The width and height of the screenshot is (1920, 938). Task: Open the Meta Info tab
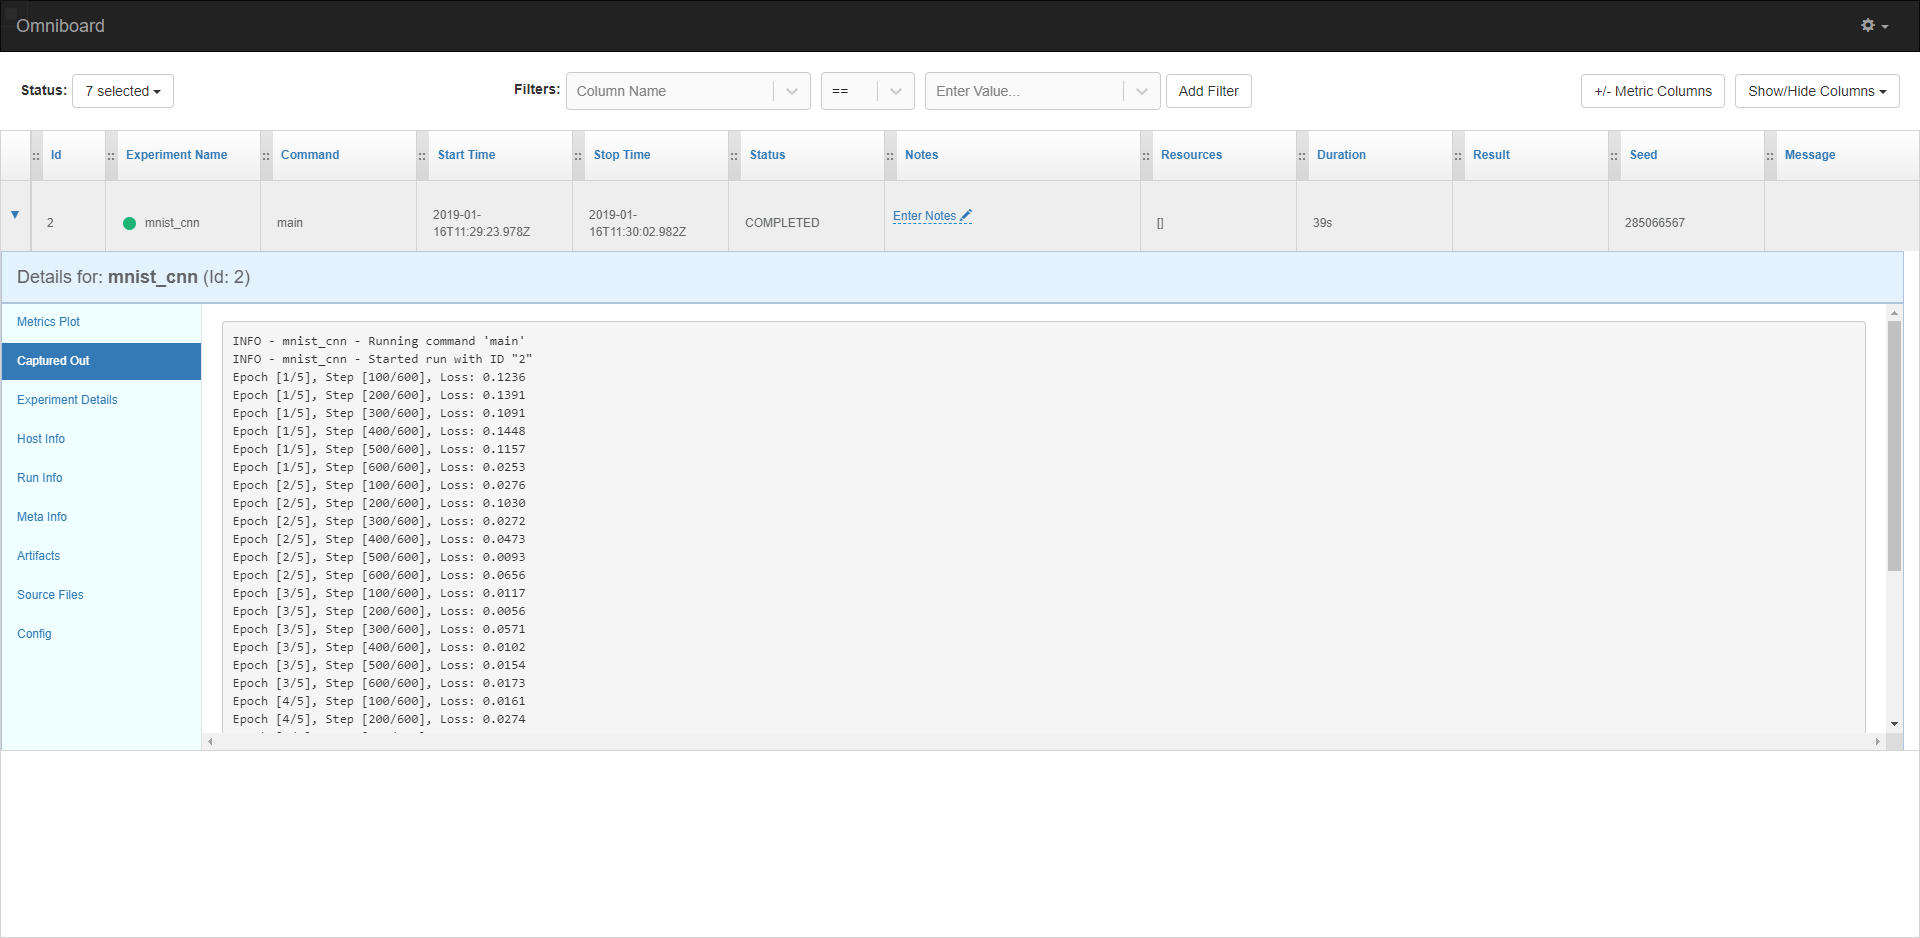101,517
